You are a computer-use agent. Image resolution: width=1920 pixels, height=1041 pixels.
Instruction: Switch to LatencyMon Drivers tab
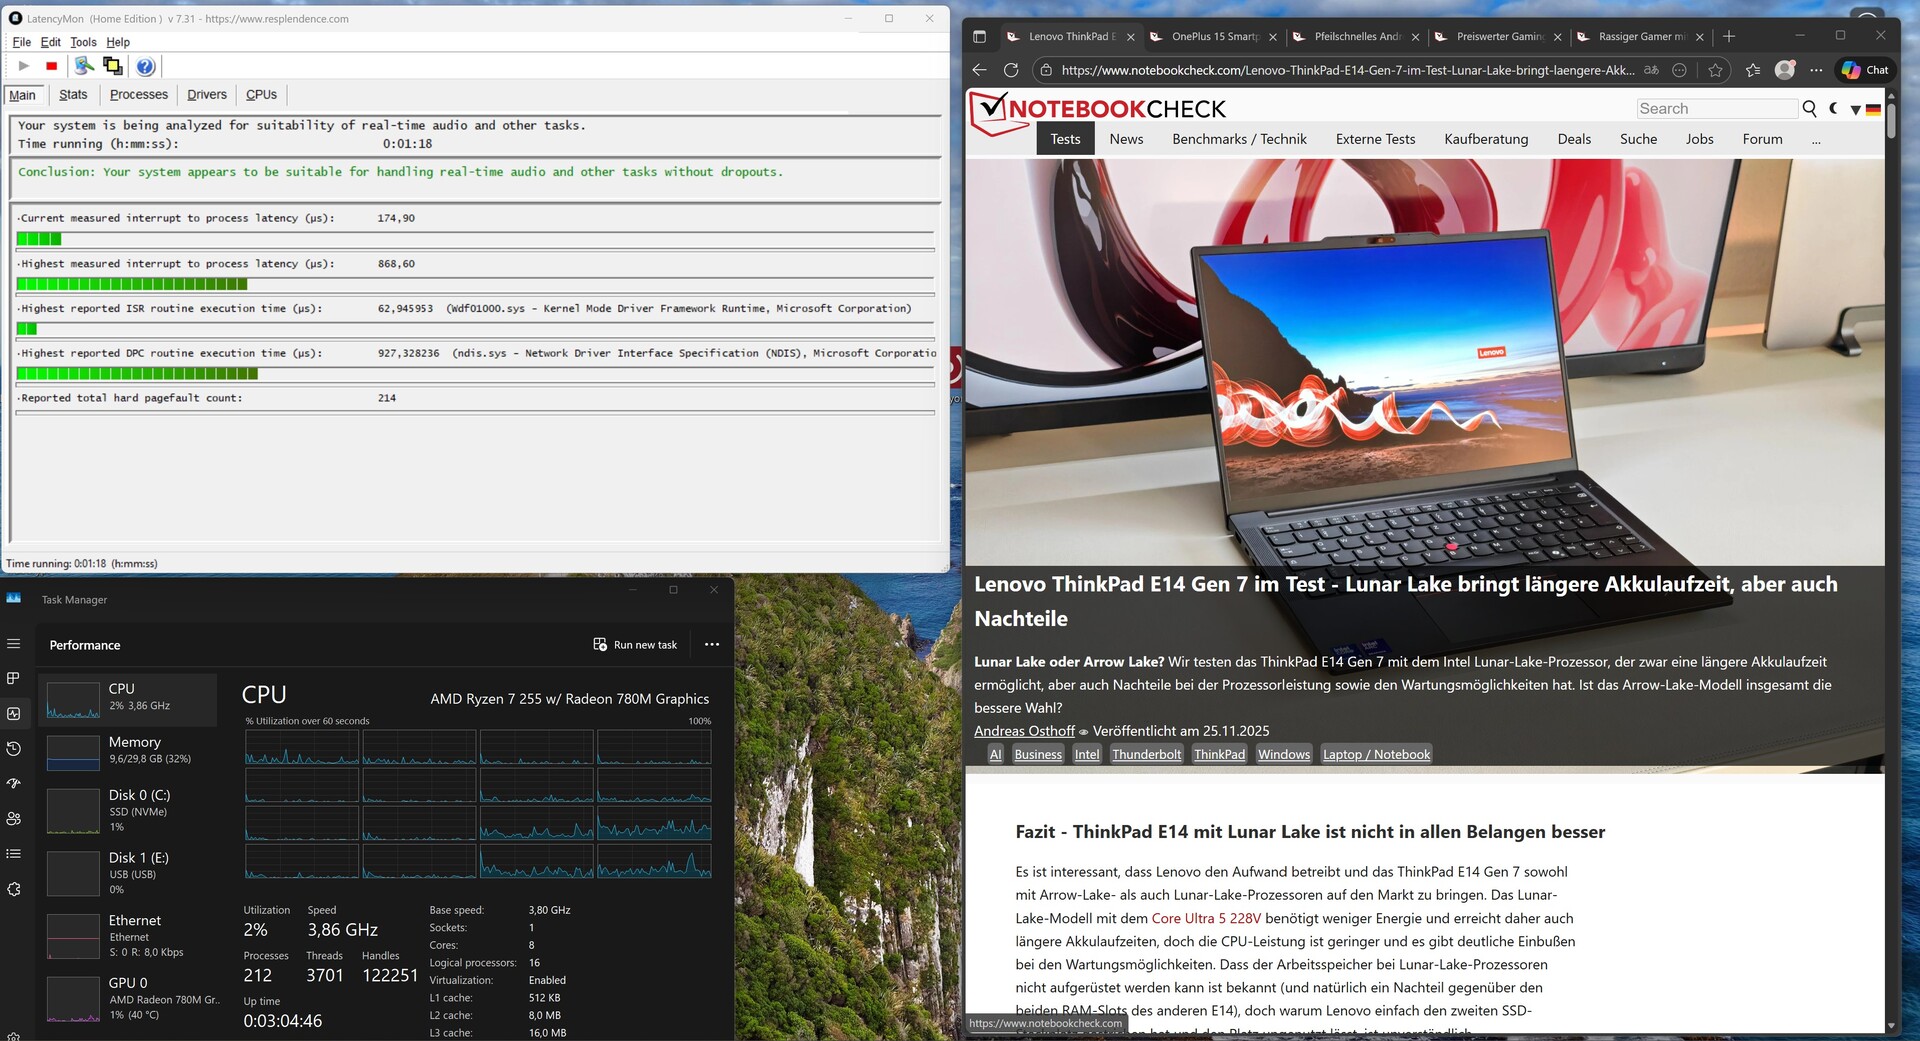click(207, 95)
